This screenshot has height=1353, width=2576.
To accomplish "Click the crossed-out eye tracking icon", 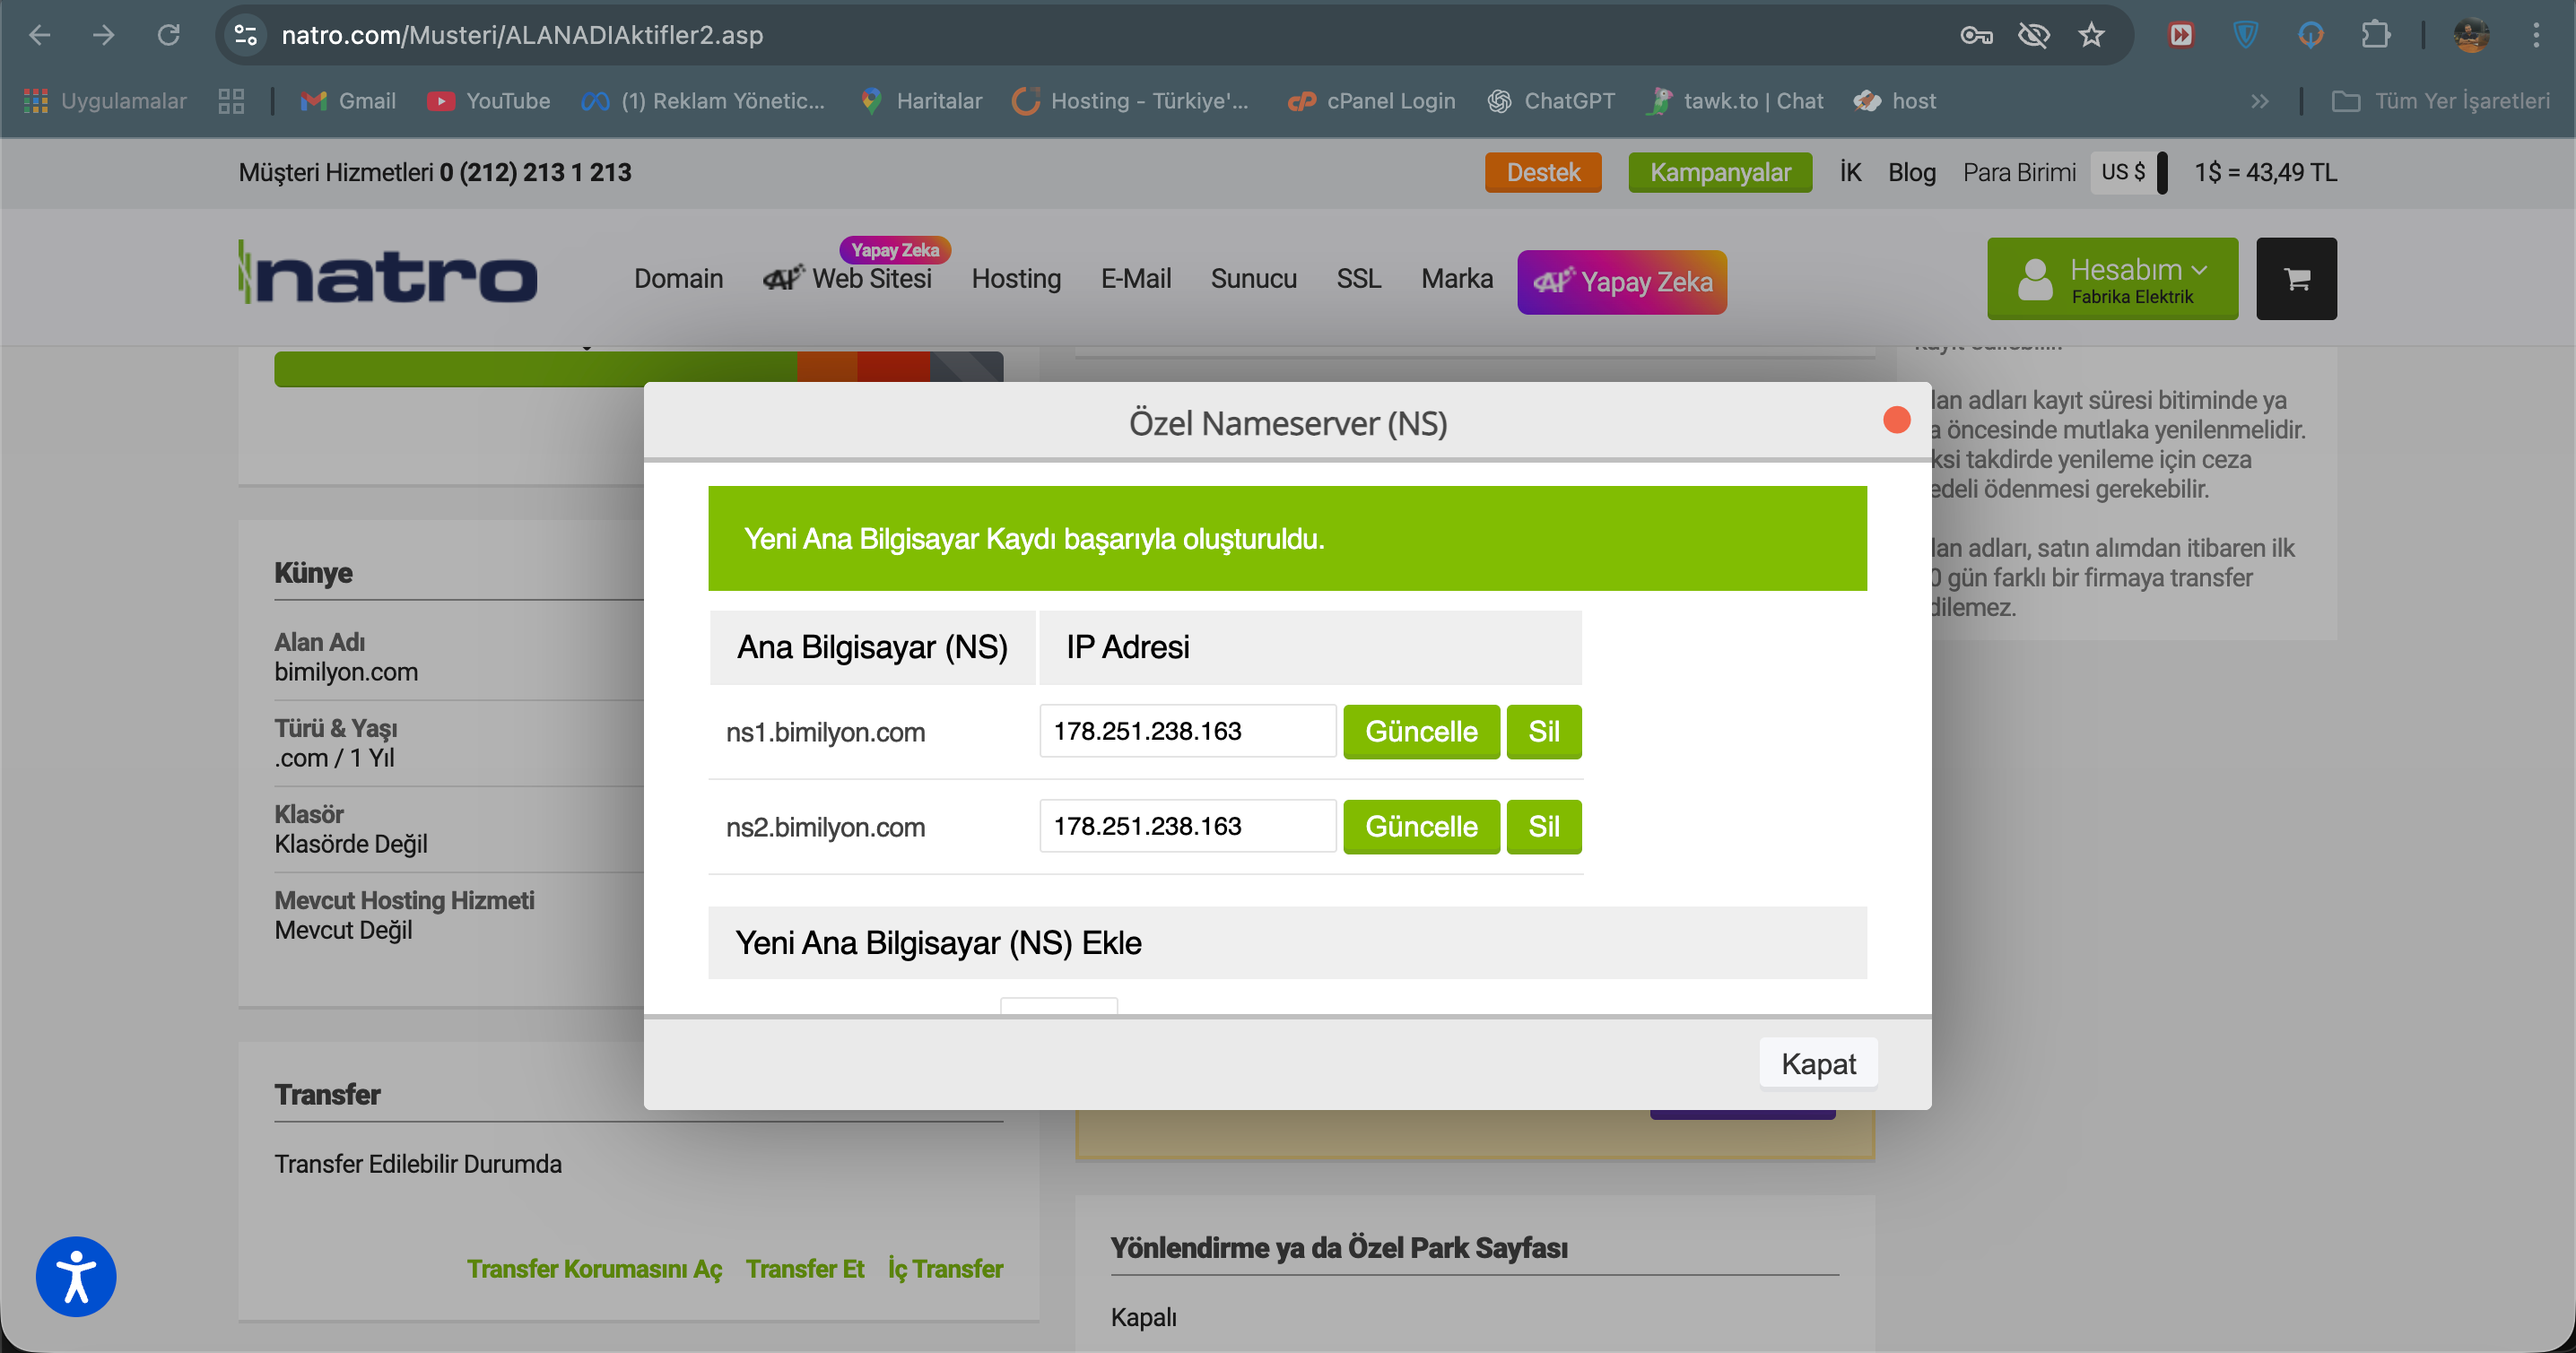I will [x=2033, y=36].
